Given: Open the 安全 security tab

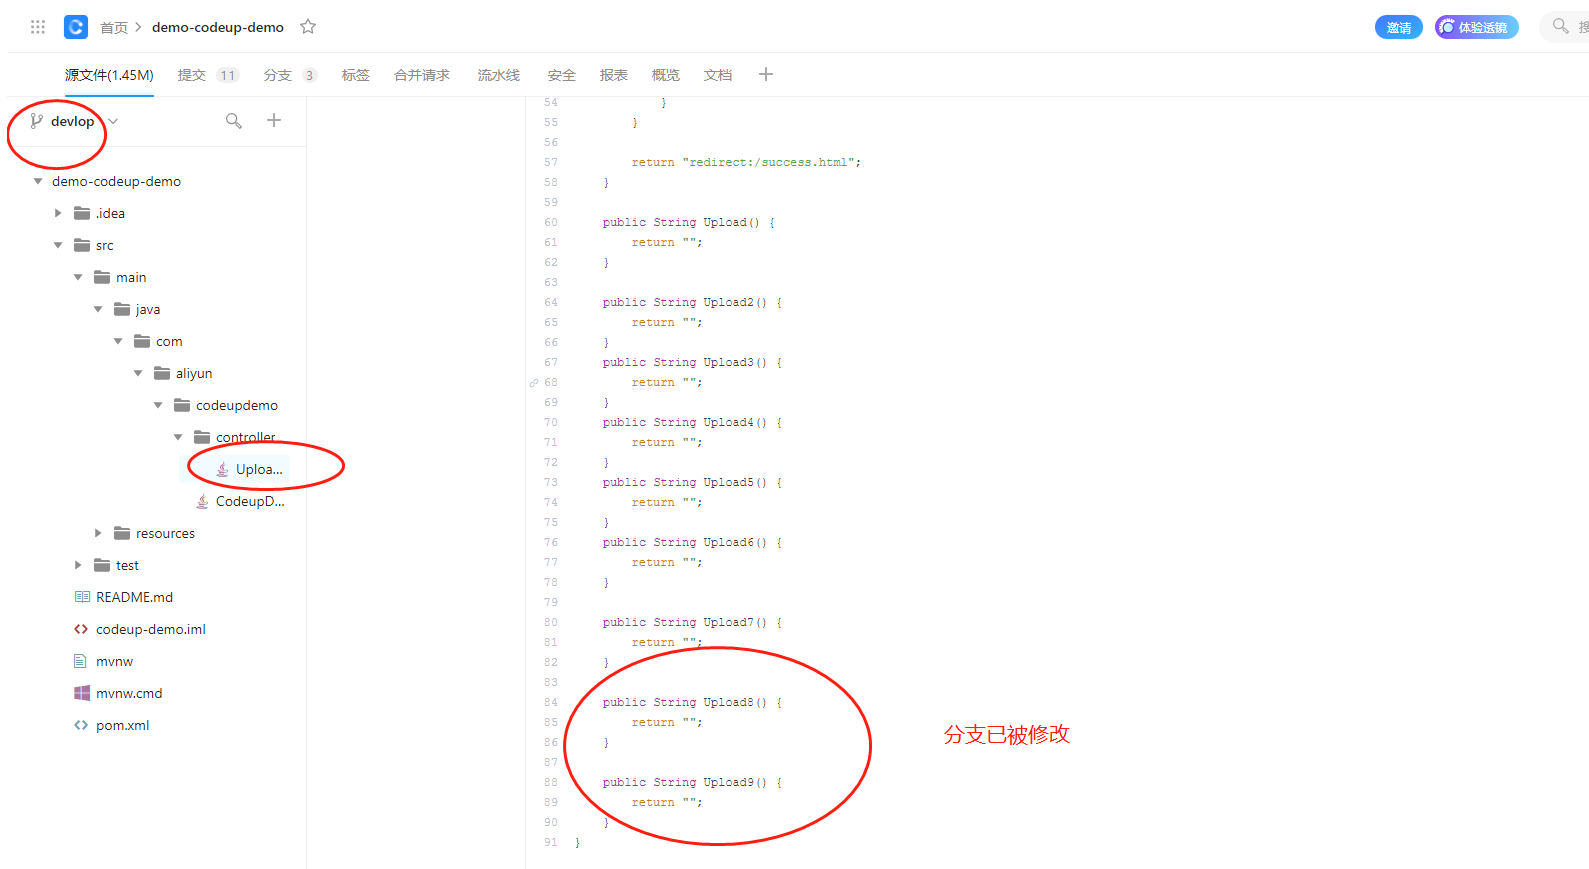Looking at the screenshot, I should tap(562, 75).
